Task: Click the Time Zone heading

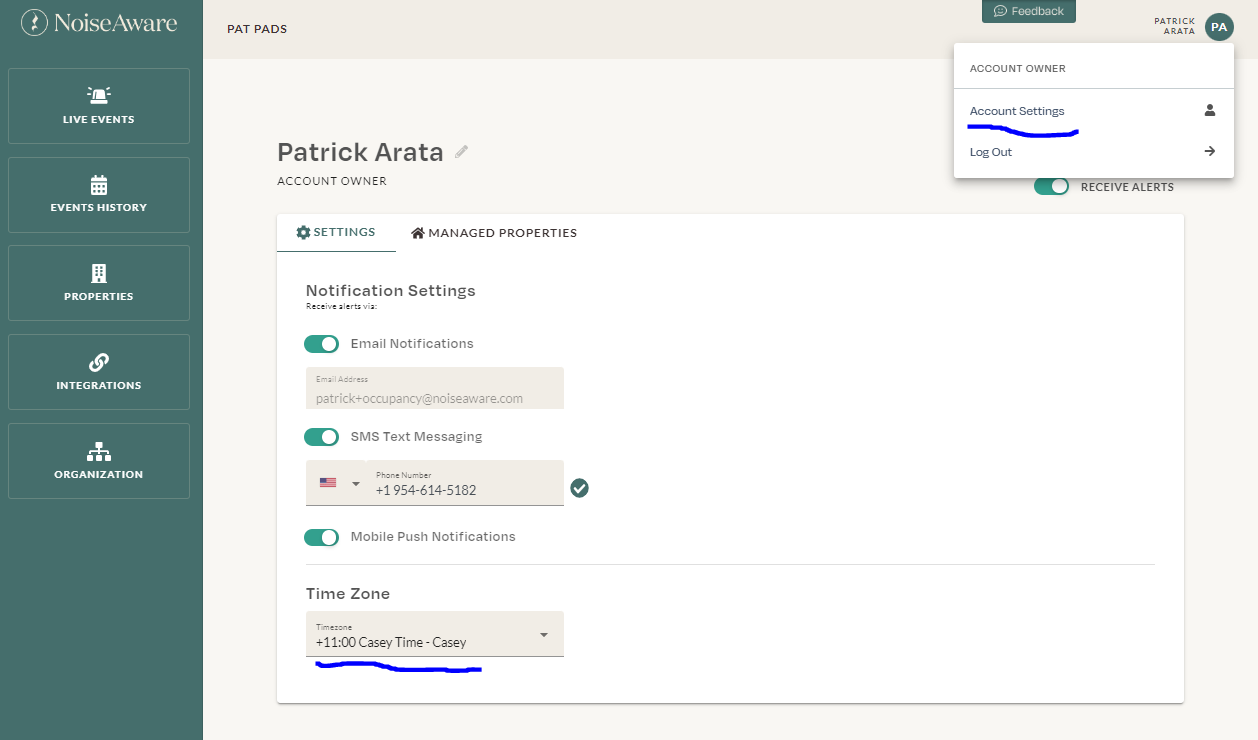Action: click(348, 593)
